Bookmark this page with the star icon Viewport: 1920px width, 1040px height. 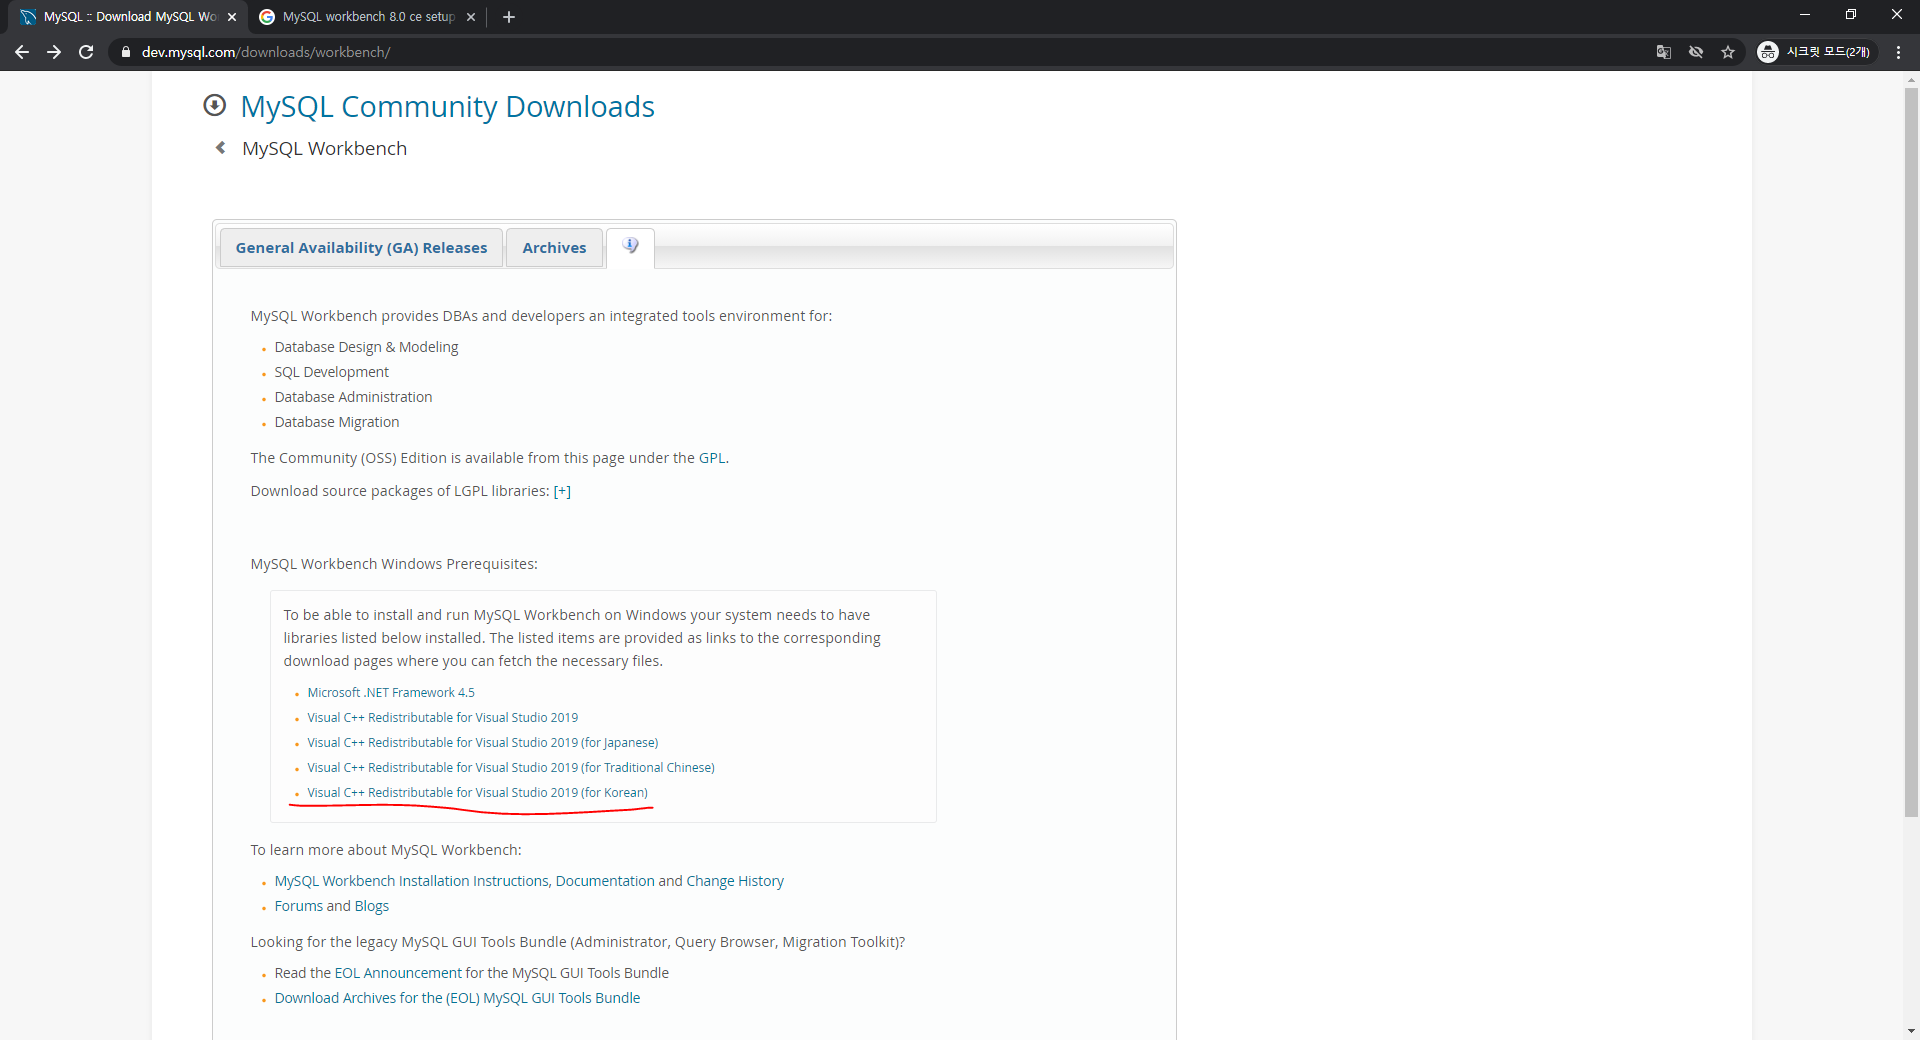(x=1728, y=52)
